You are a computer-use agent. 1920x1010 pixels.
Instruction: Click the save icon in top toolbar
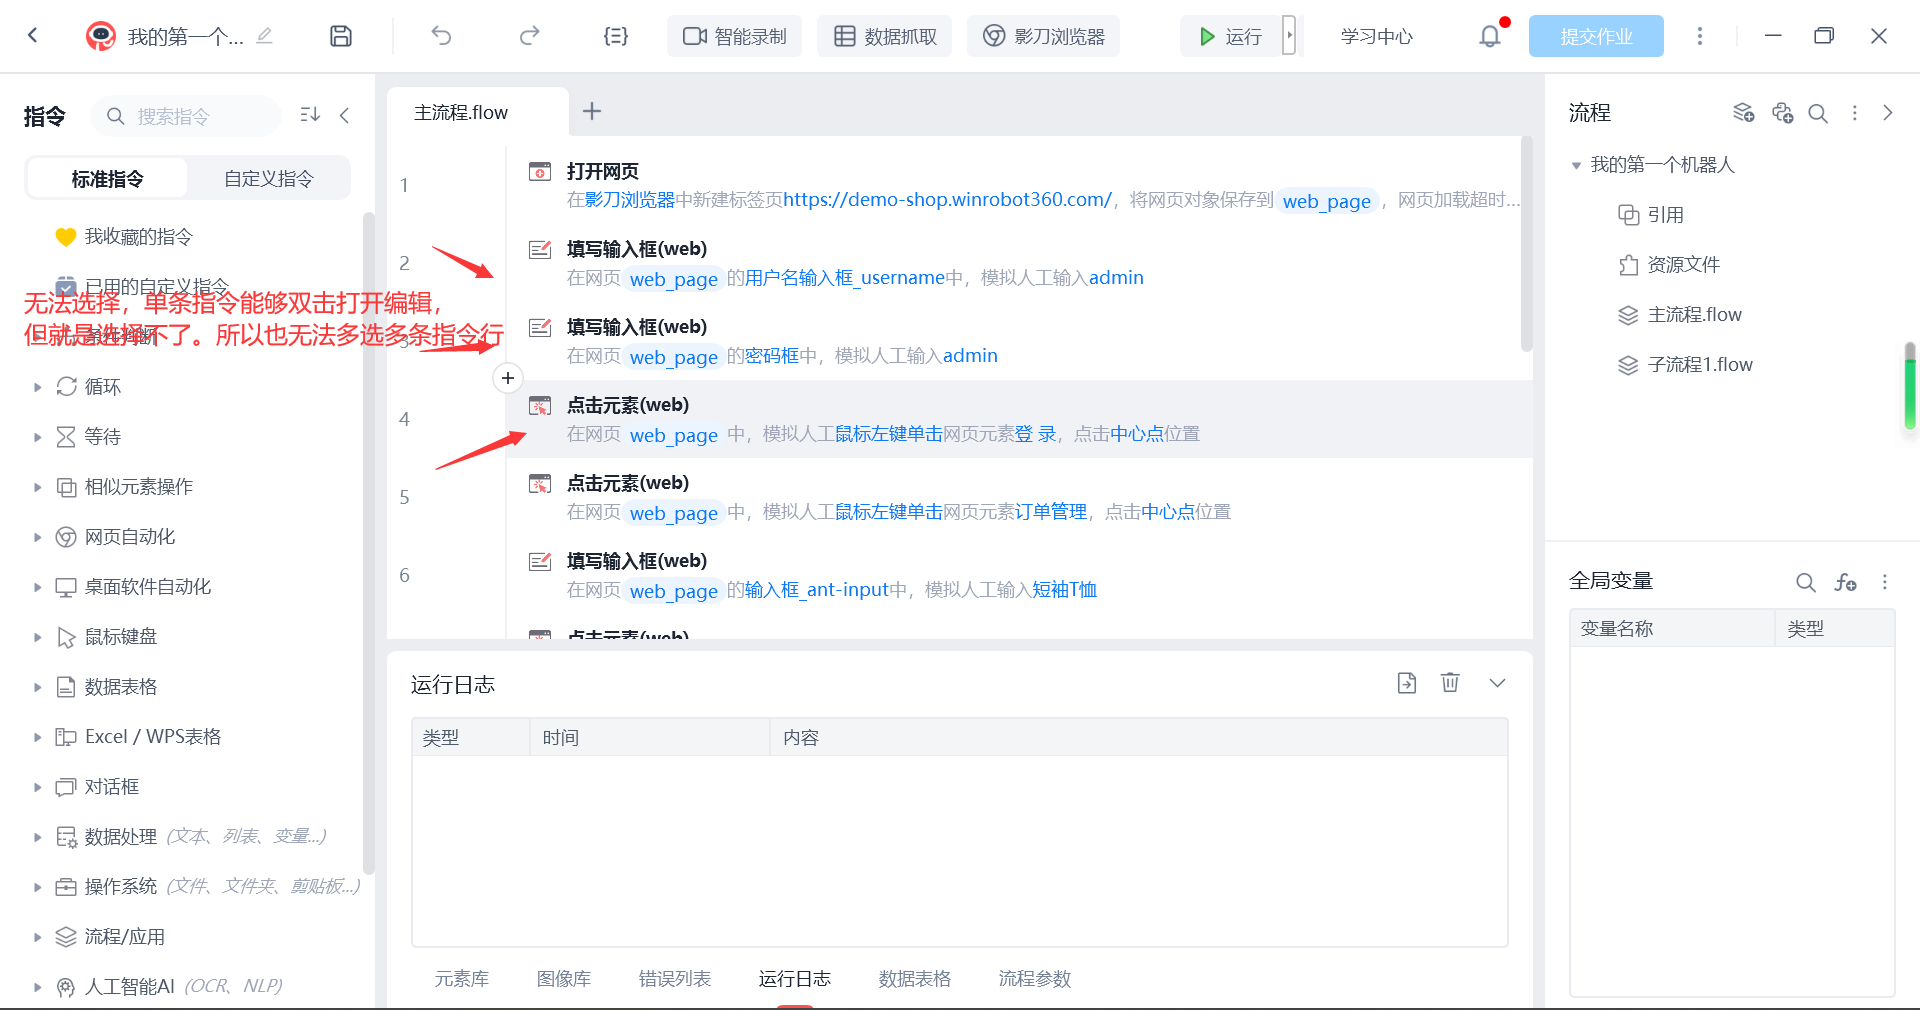coord(341,36)
